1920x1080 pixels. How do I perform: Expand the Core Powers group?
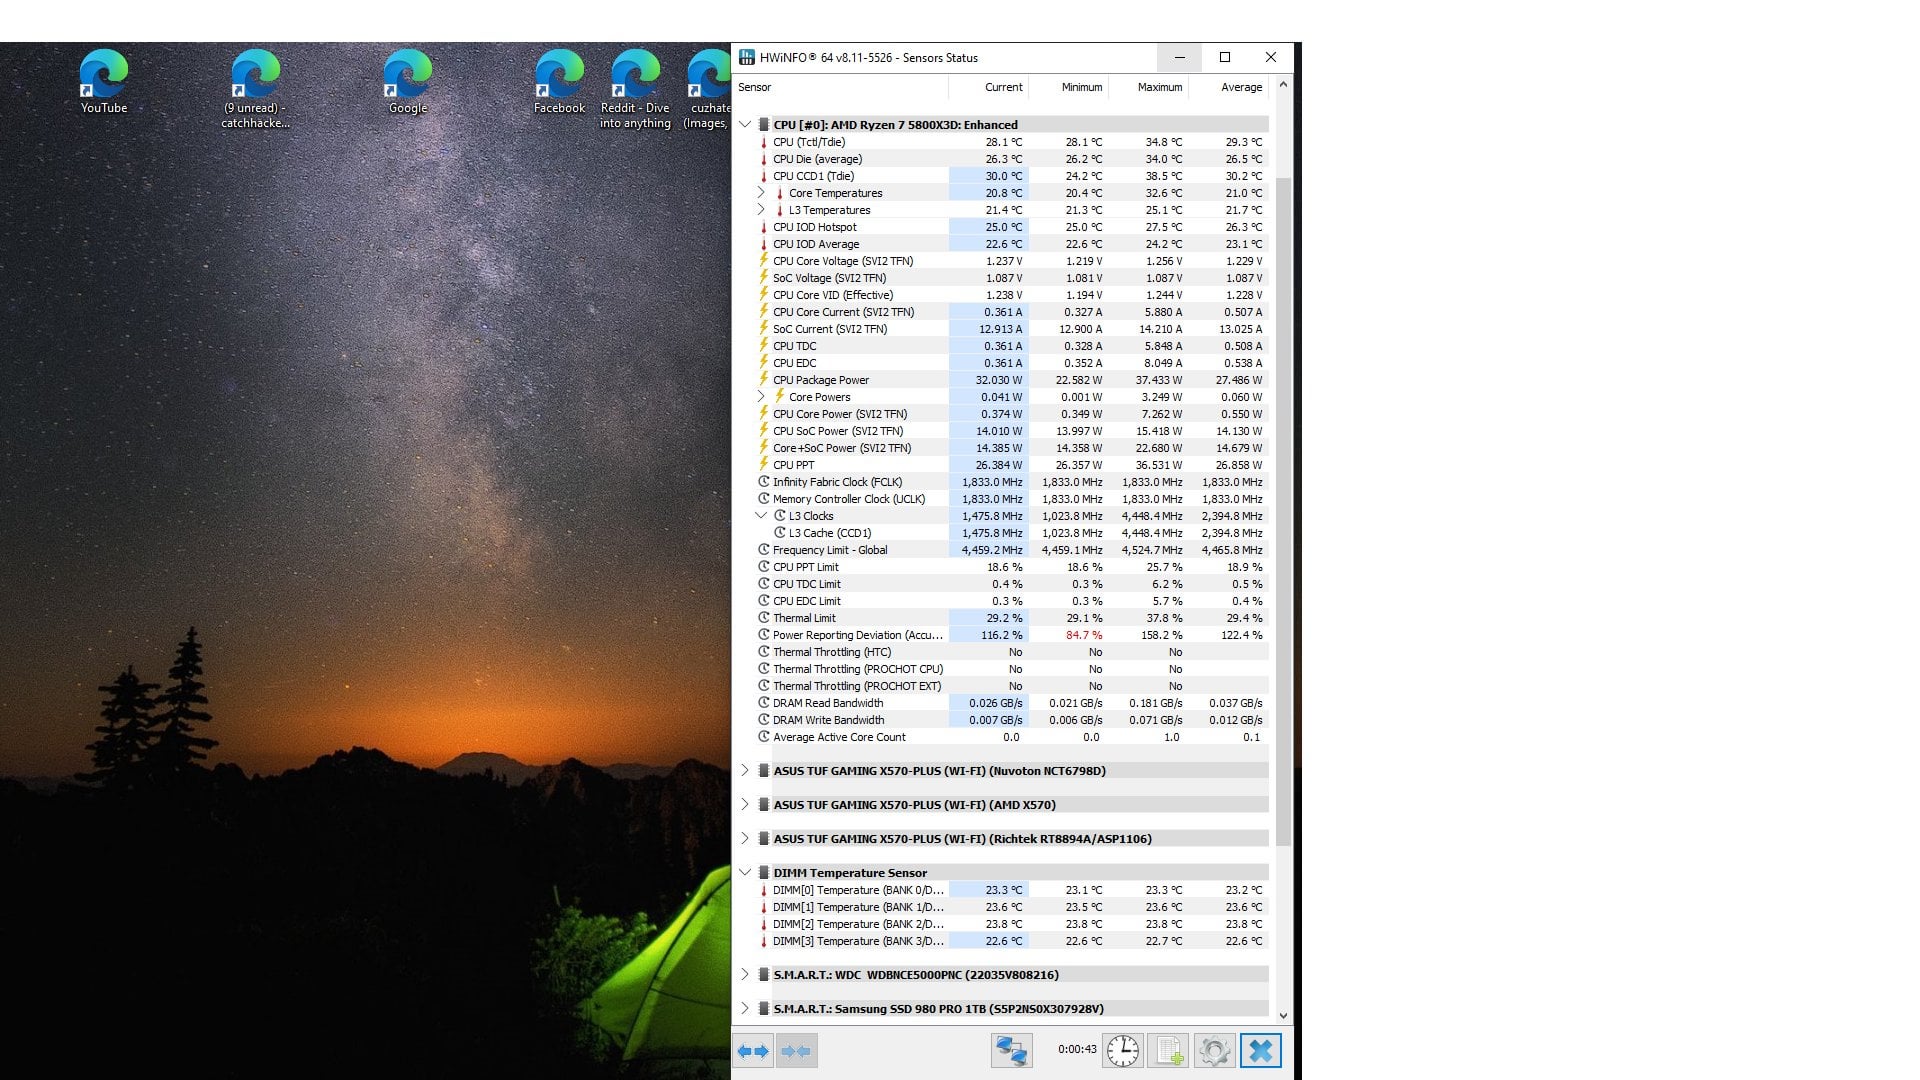[x=761, y=397]
